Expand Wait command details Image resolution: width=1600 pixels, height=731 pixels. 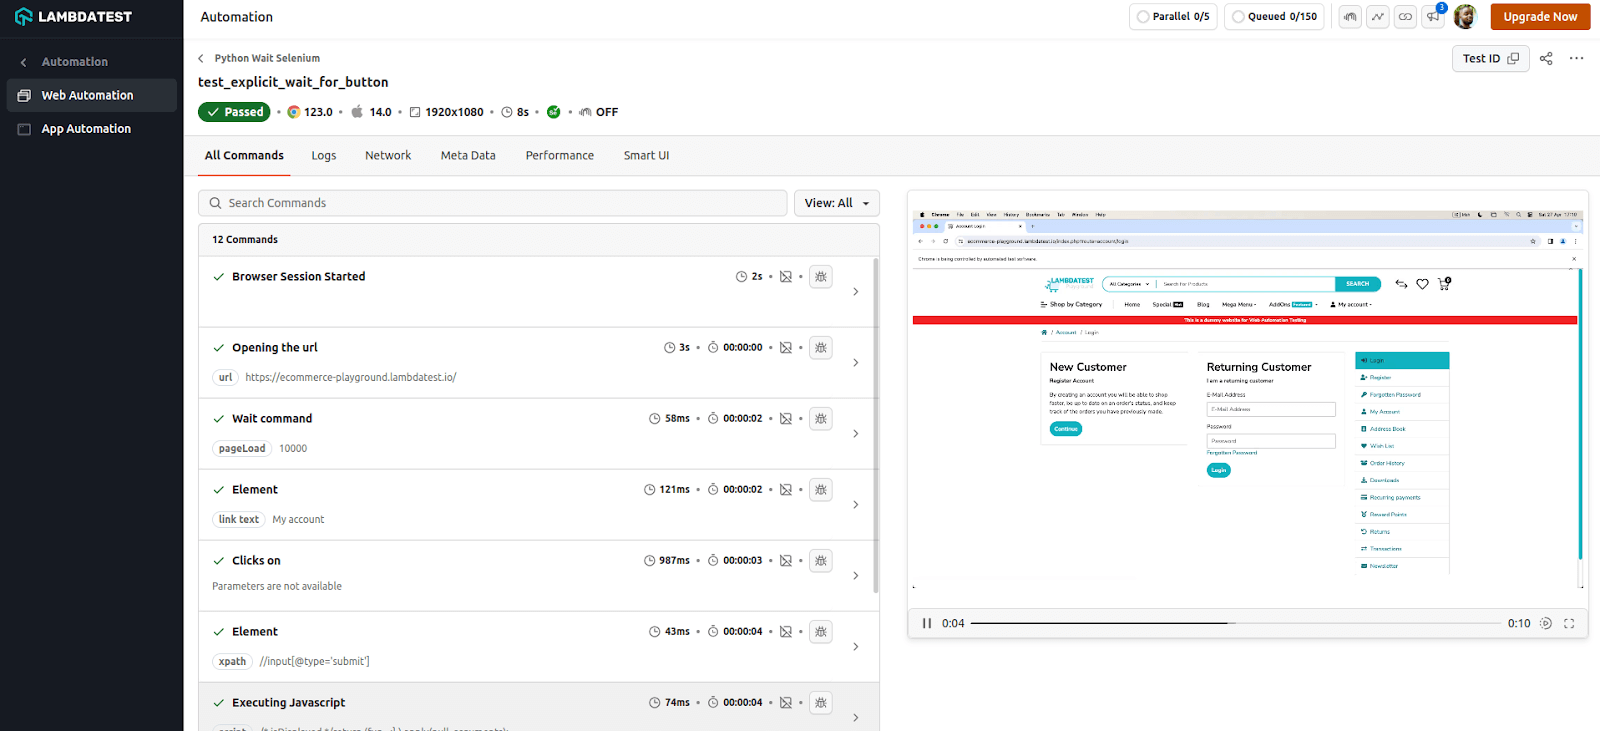[855, 434]
